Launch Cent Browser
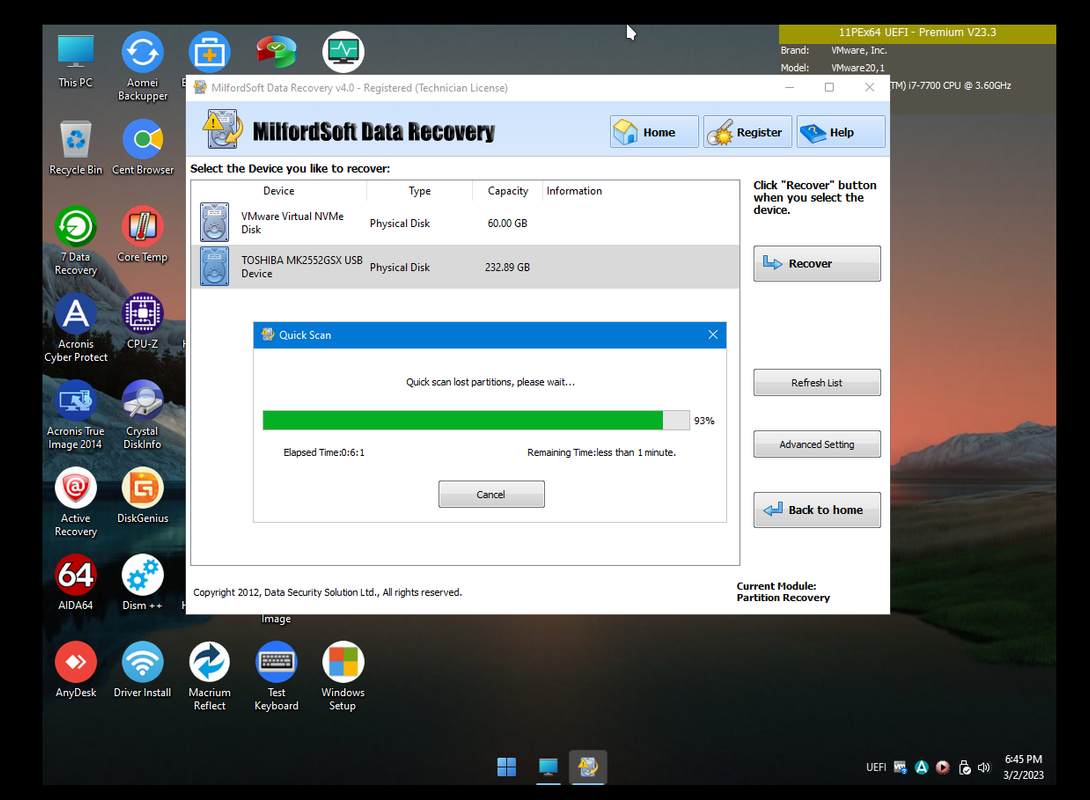This screenshot has width=1090, height=800. pyautogui.click(x=143, y=148)
